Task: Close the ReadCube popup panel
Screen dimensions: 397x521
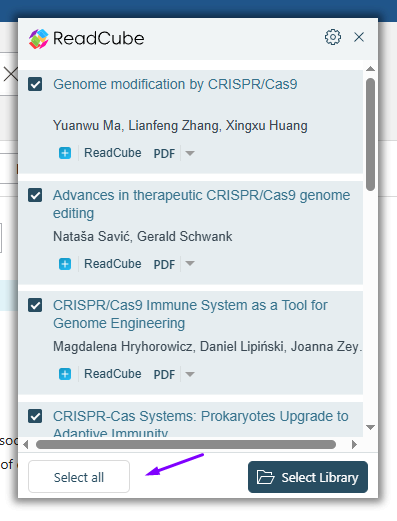Action: [x=359, y=37]
